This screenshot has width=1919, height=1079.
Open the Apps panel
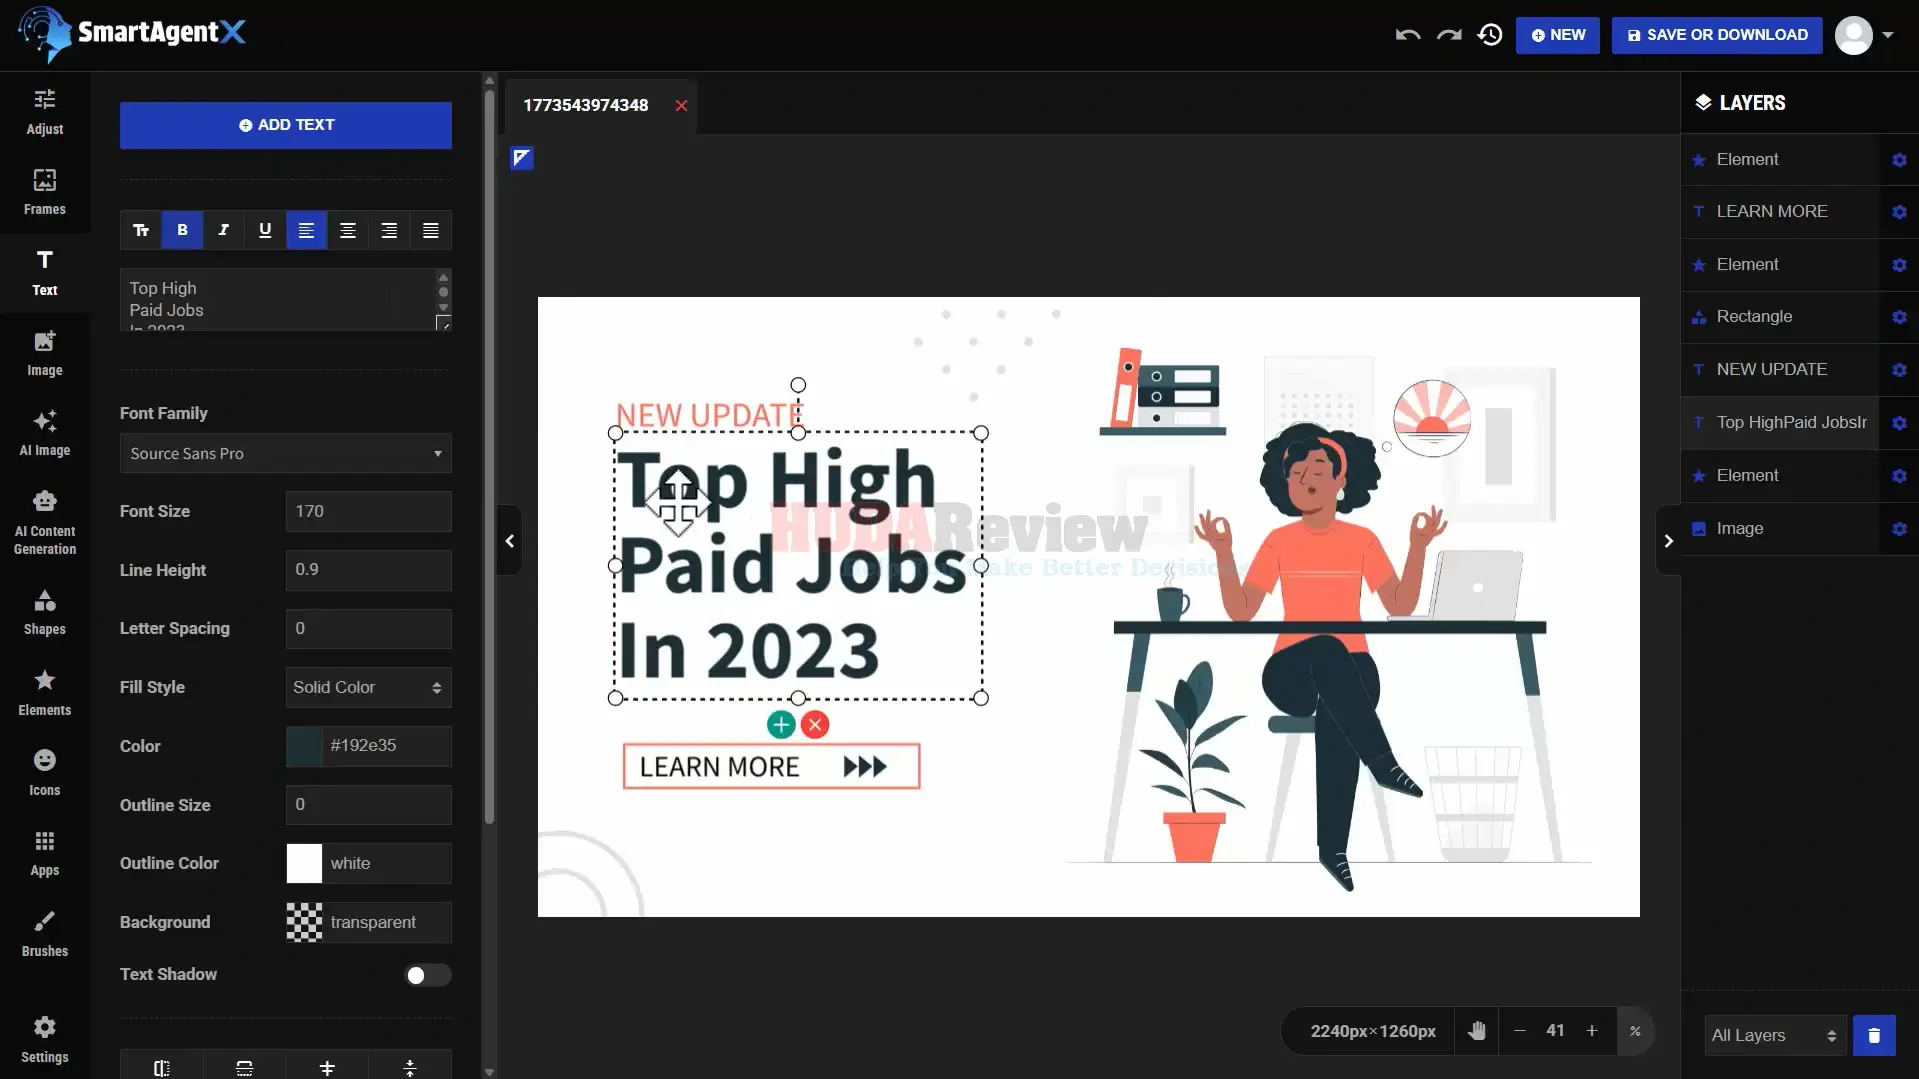point(45,853)
